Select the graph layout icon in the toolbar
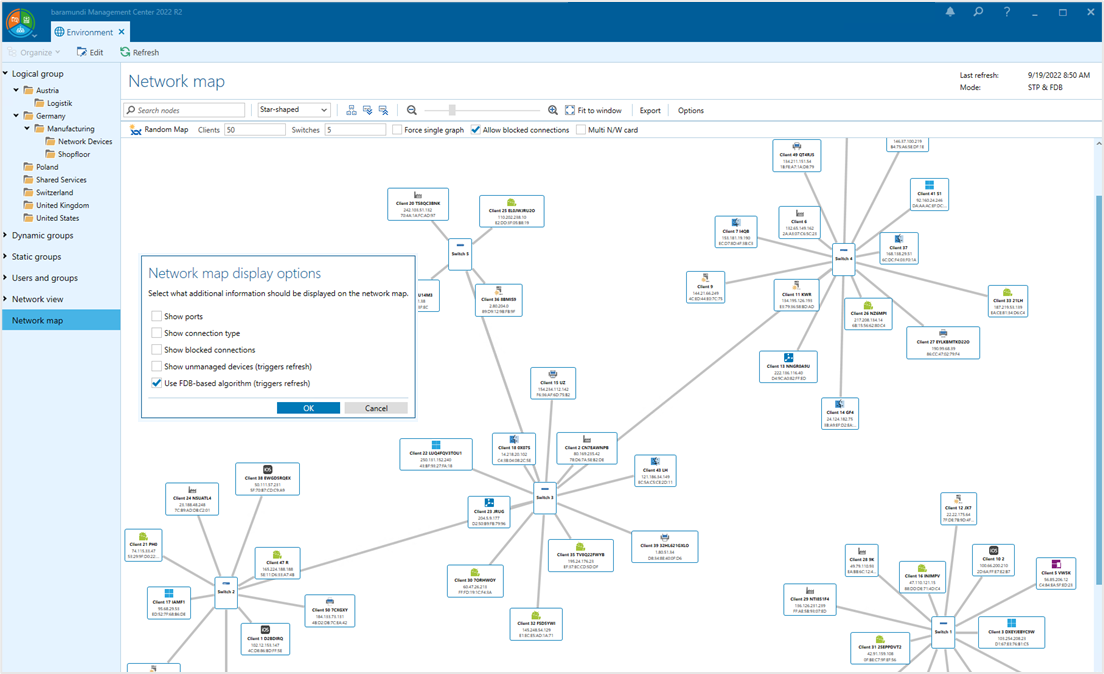 tap(352, 110)
